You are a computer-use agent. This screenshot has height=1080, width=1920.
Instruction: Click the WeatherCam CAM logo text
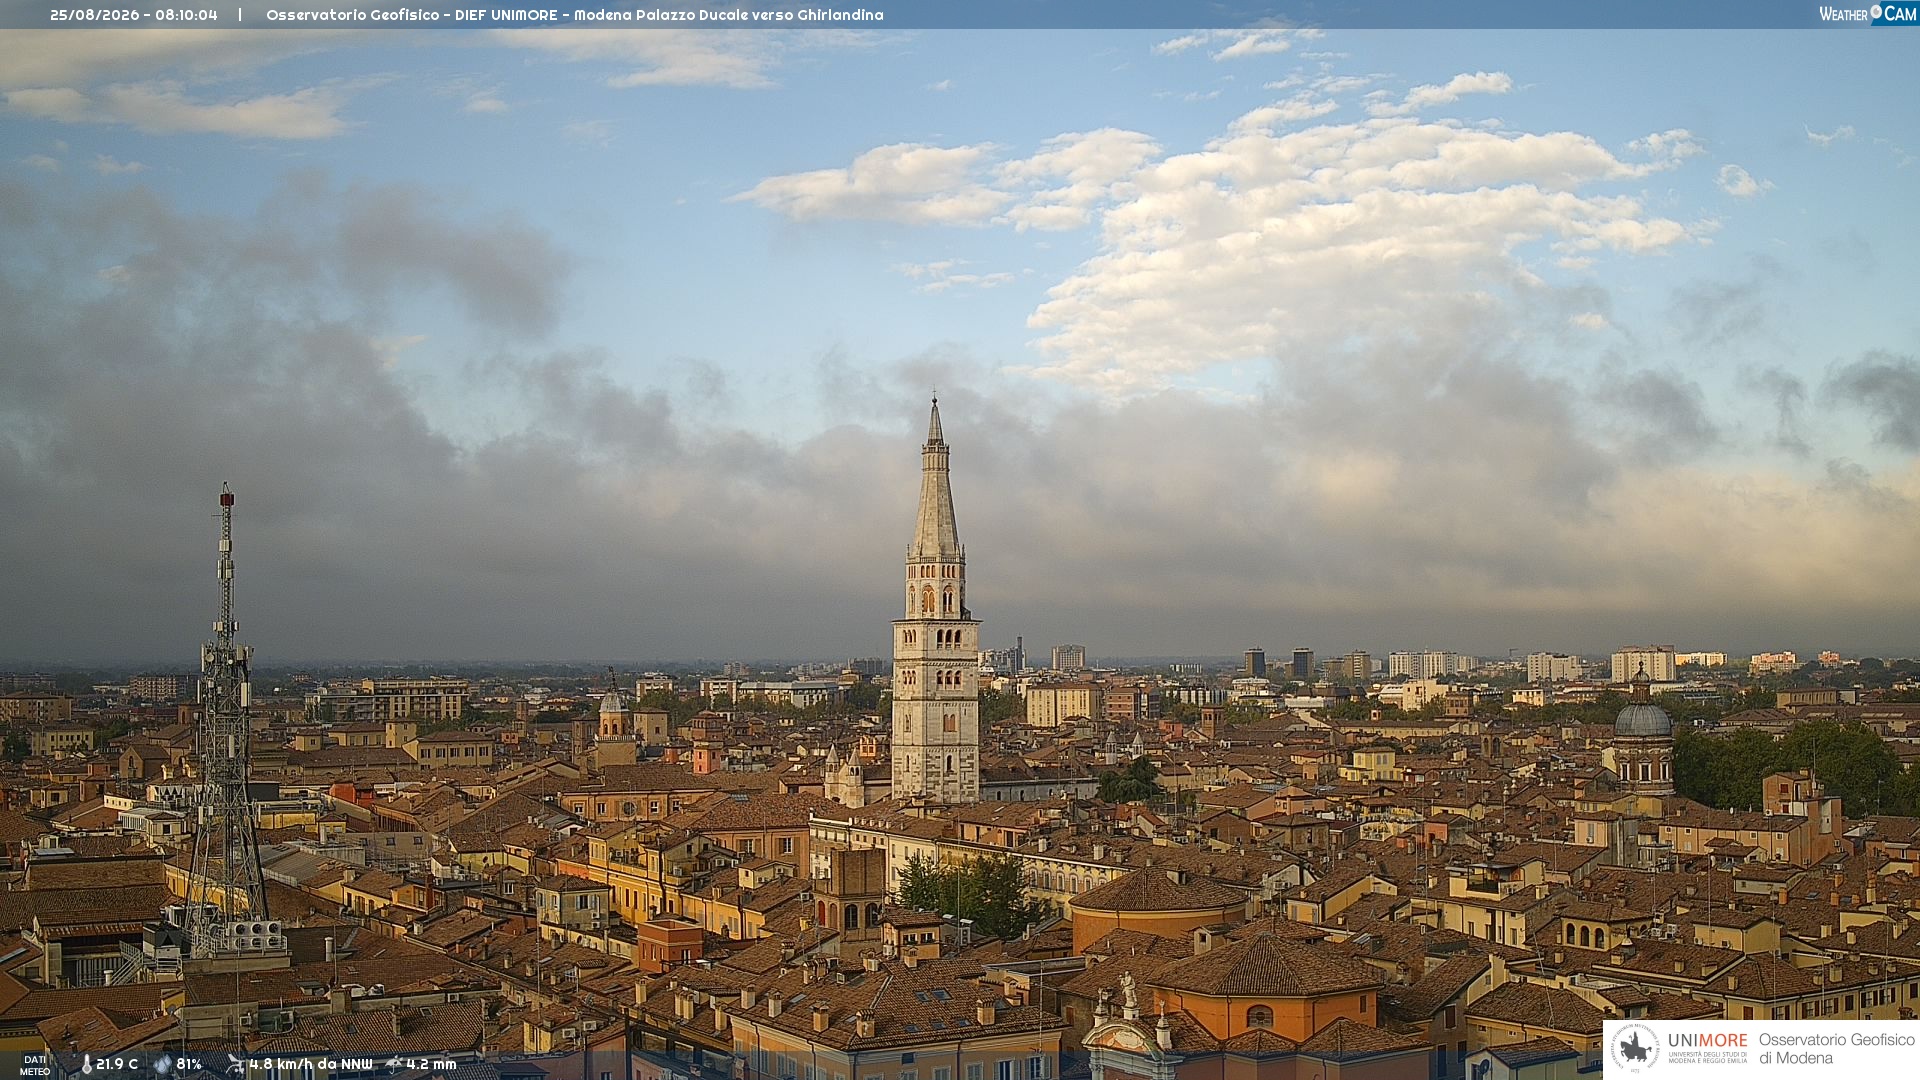click(1900, 13)
